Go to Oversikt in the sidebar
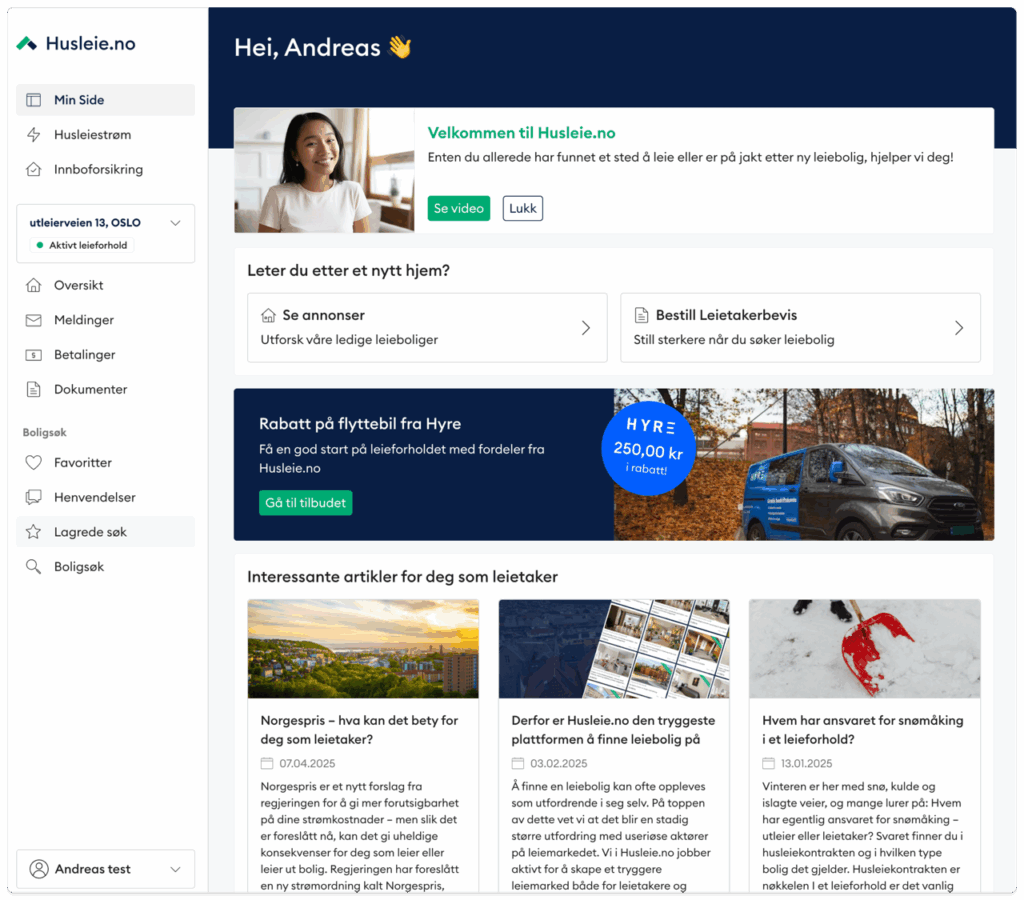Screen dimensions: 1024x900 click(79, 285)
